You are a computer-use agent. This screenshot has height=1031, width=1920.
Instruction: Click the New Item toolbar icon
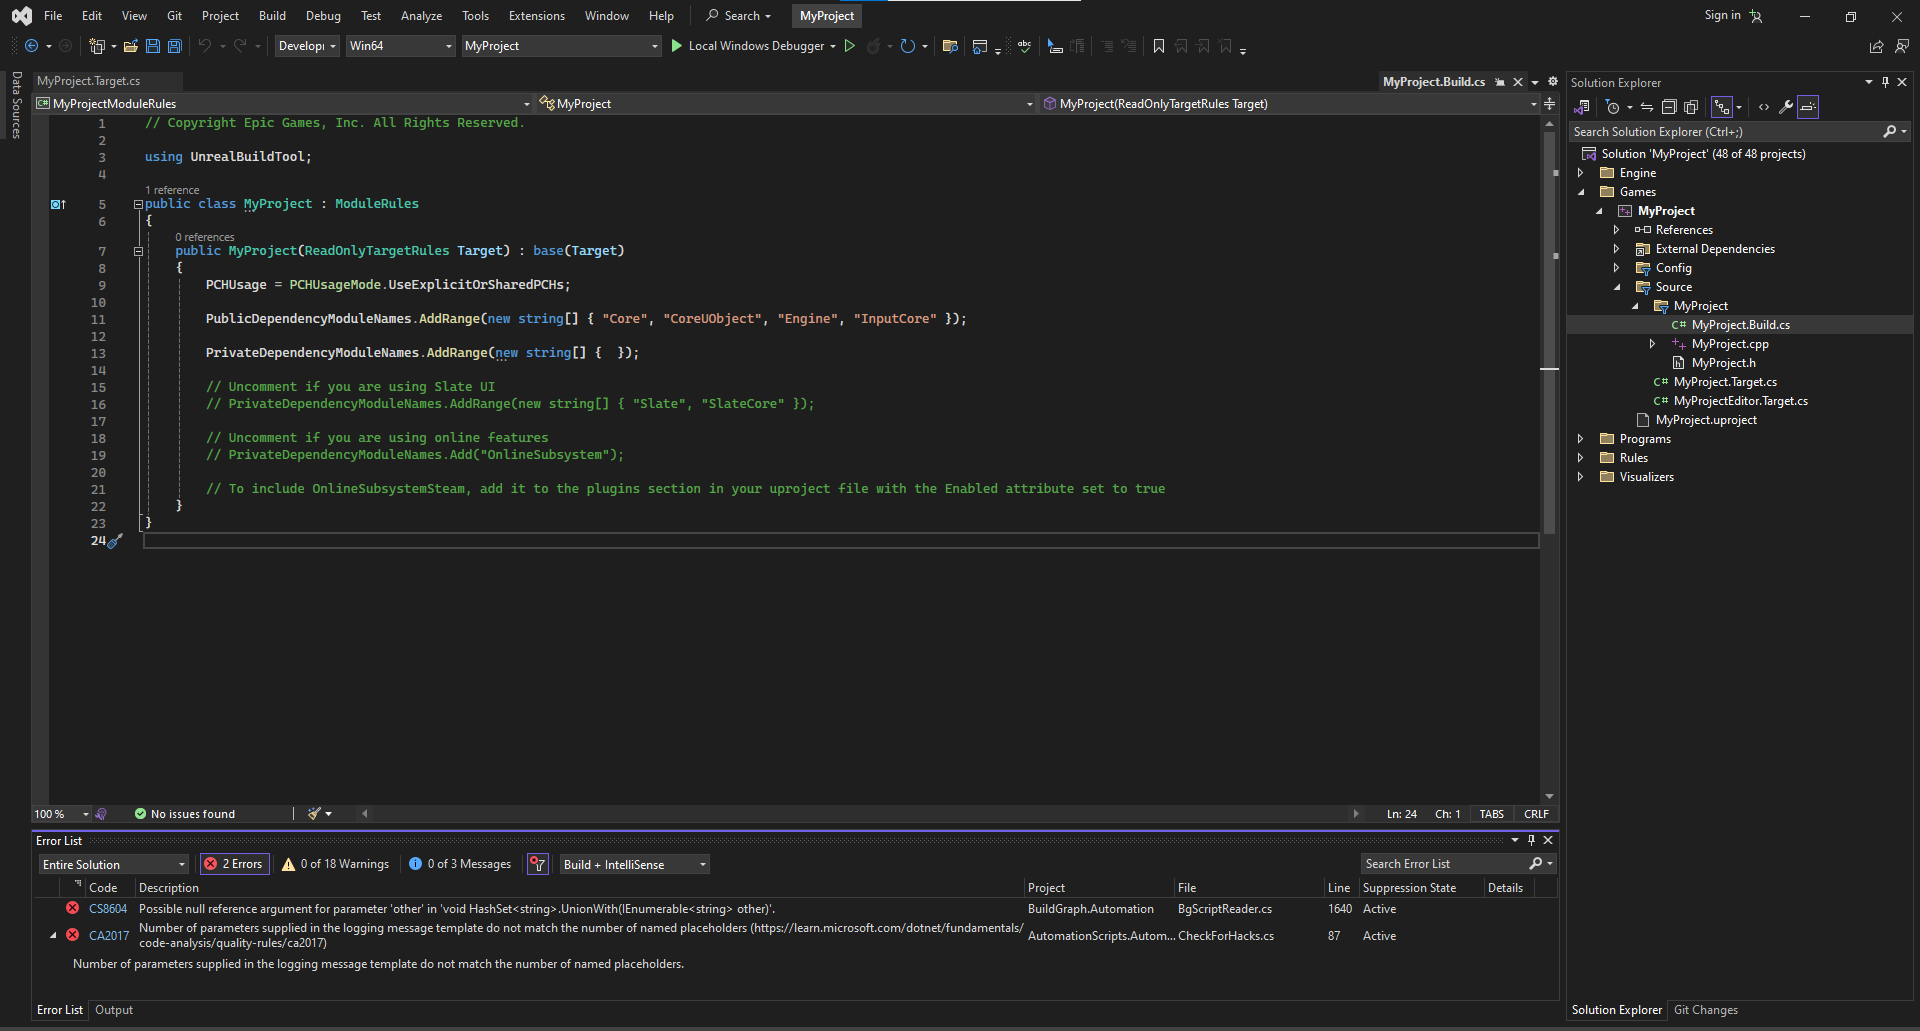coord(97,46)
